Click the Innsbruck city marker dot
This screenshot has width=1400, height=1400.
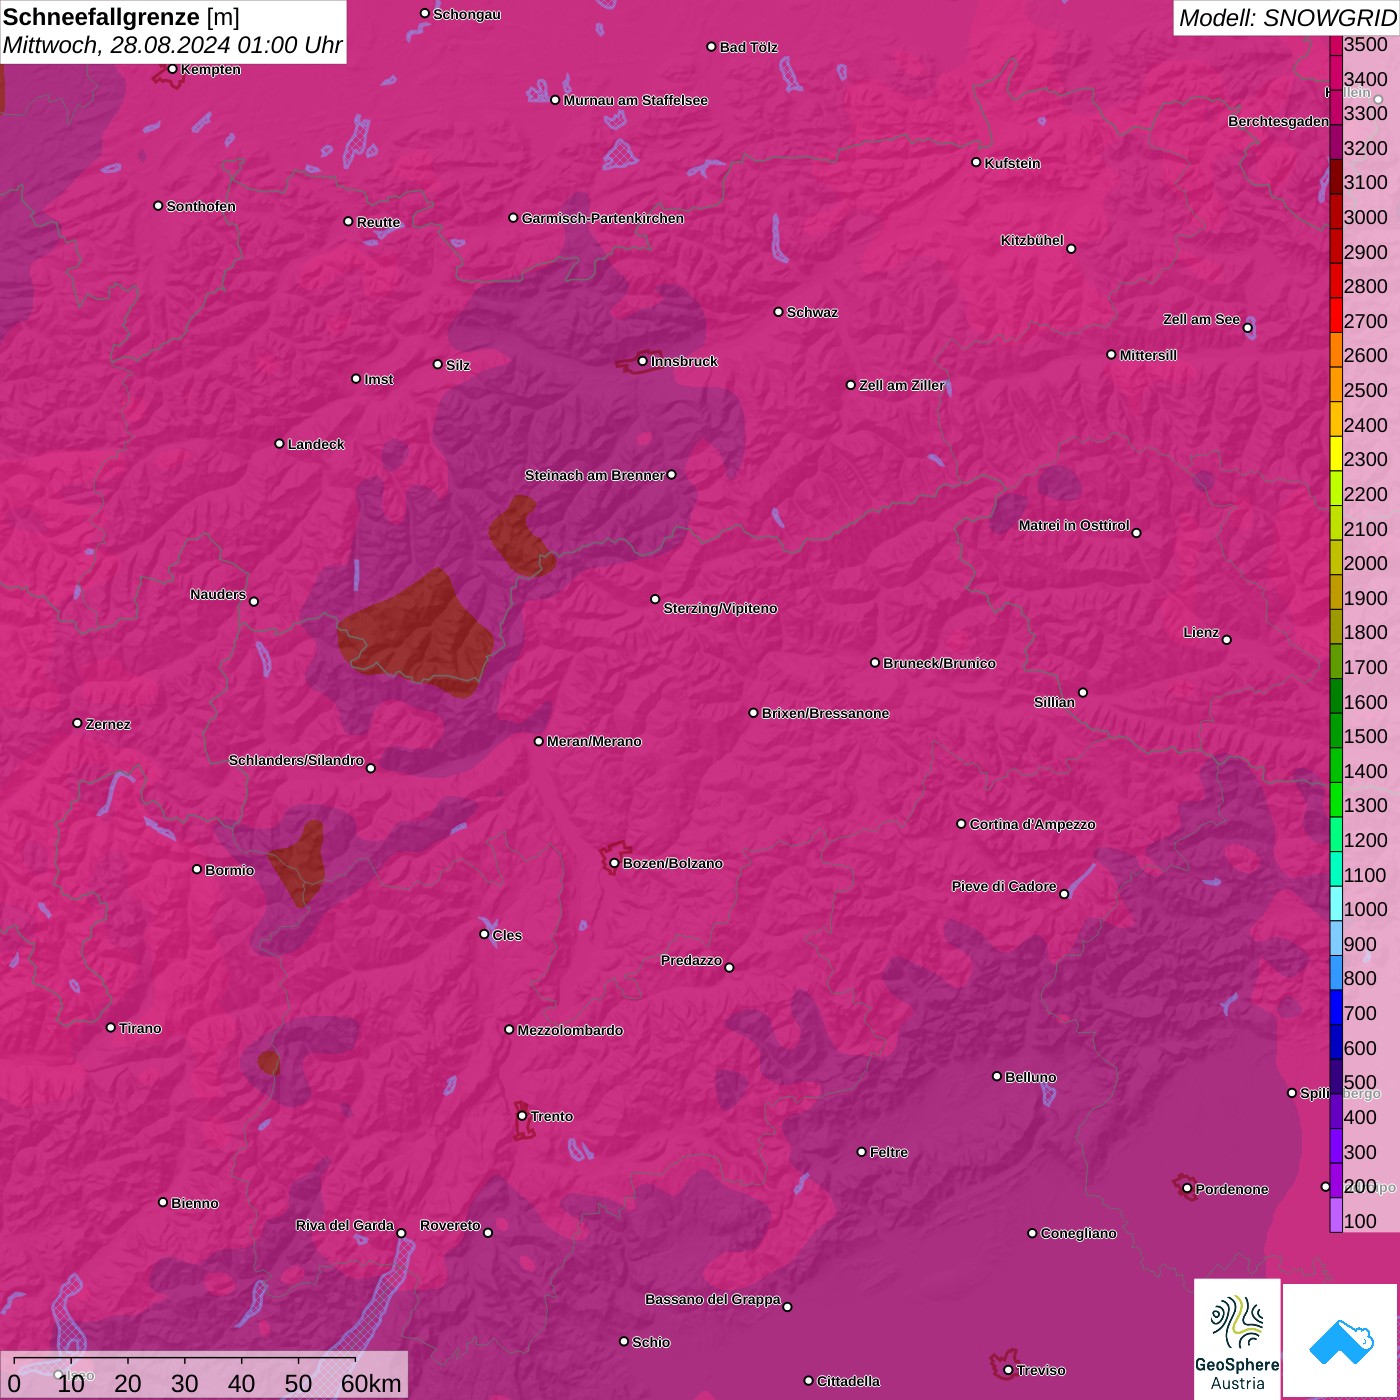point(642,361)
